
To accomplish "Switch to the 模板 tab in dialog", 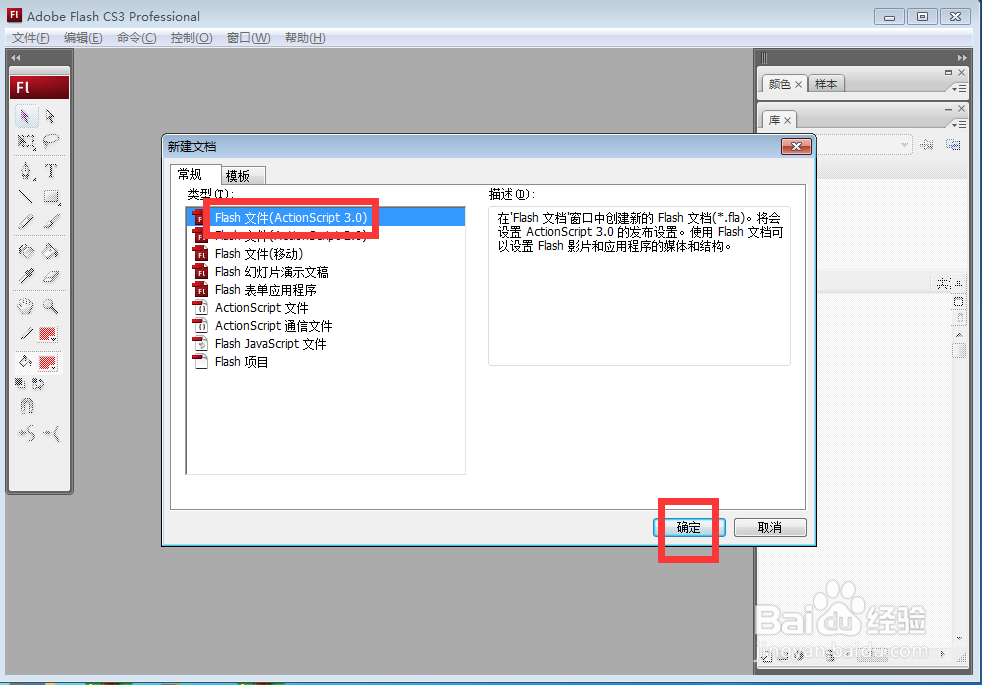I will click(238, 176).
